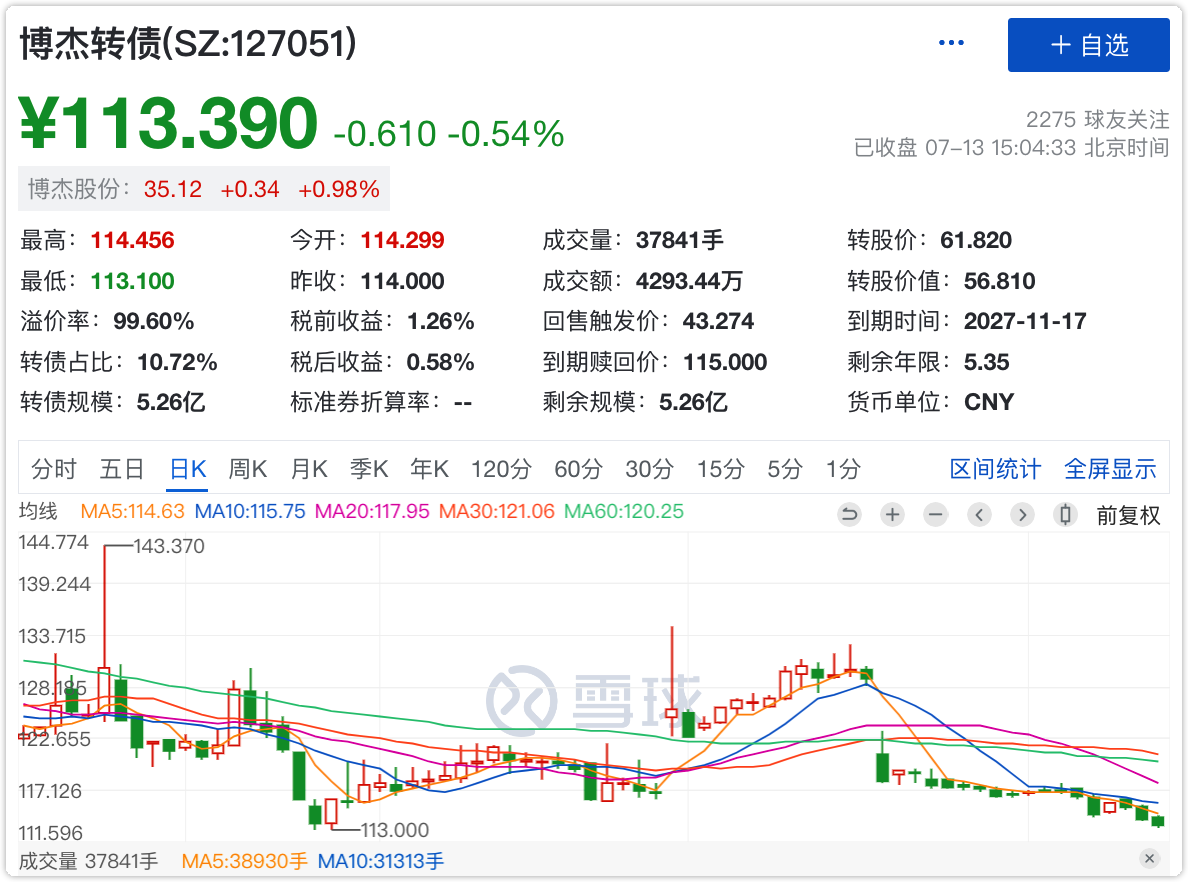The image size is (1188, 882).
Task: Open 区间统计 range statistics
Action: pyautogui.click(x=995, y=469)
